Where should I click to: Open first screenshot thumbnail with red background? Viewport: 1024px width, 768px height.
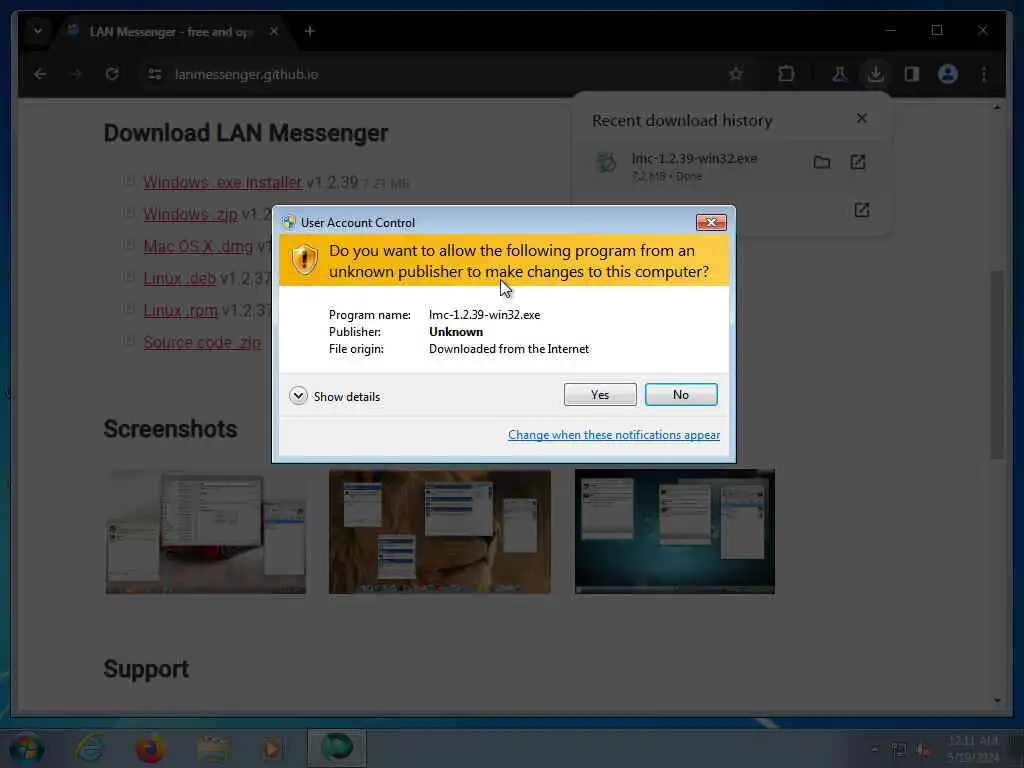(206, 532)
